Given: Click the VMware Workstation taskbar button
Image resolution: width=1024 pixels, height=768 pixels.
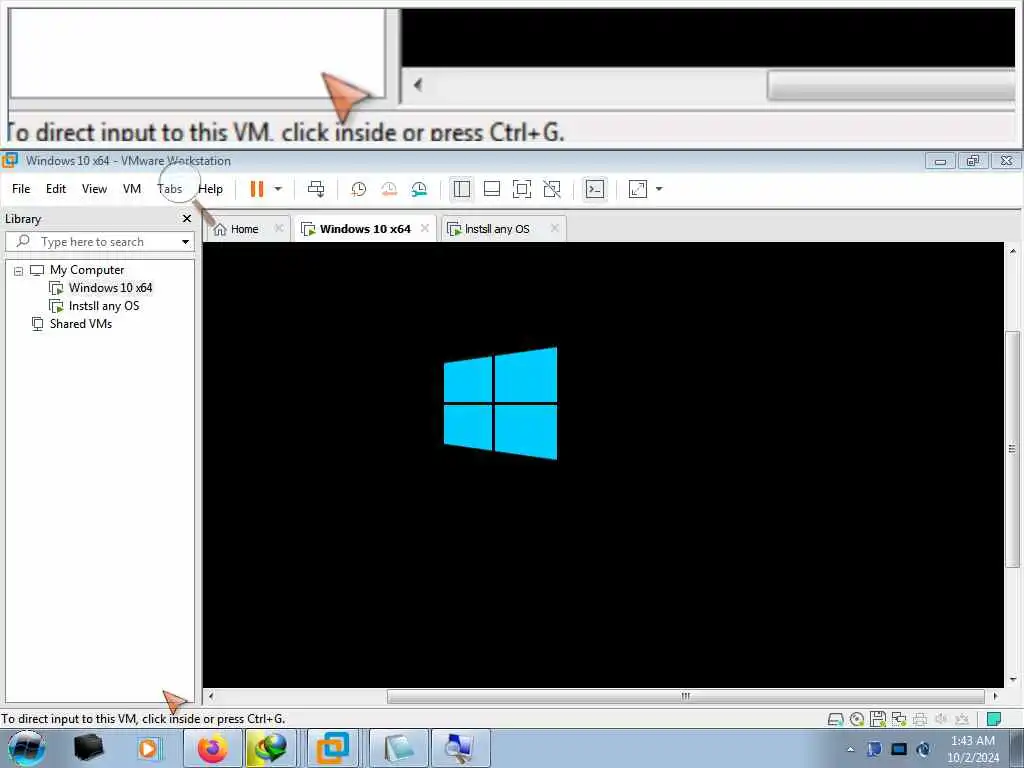Looking at the screenshot, I should (332, 748).
